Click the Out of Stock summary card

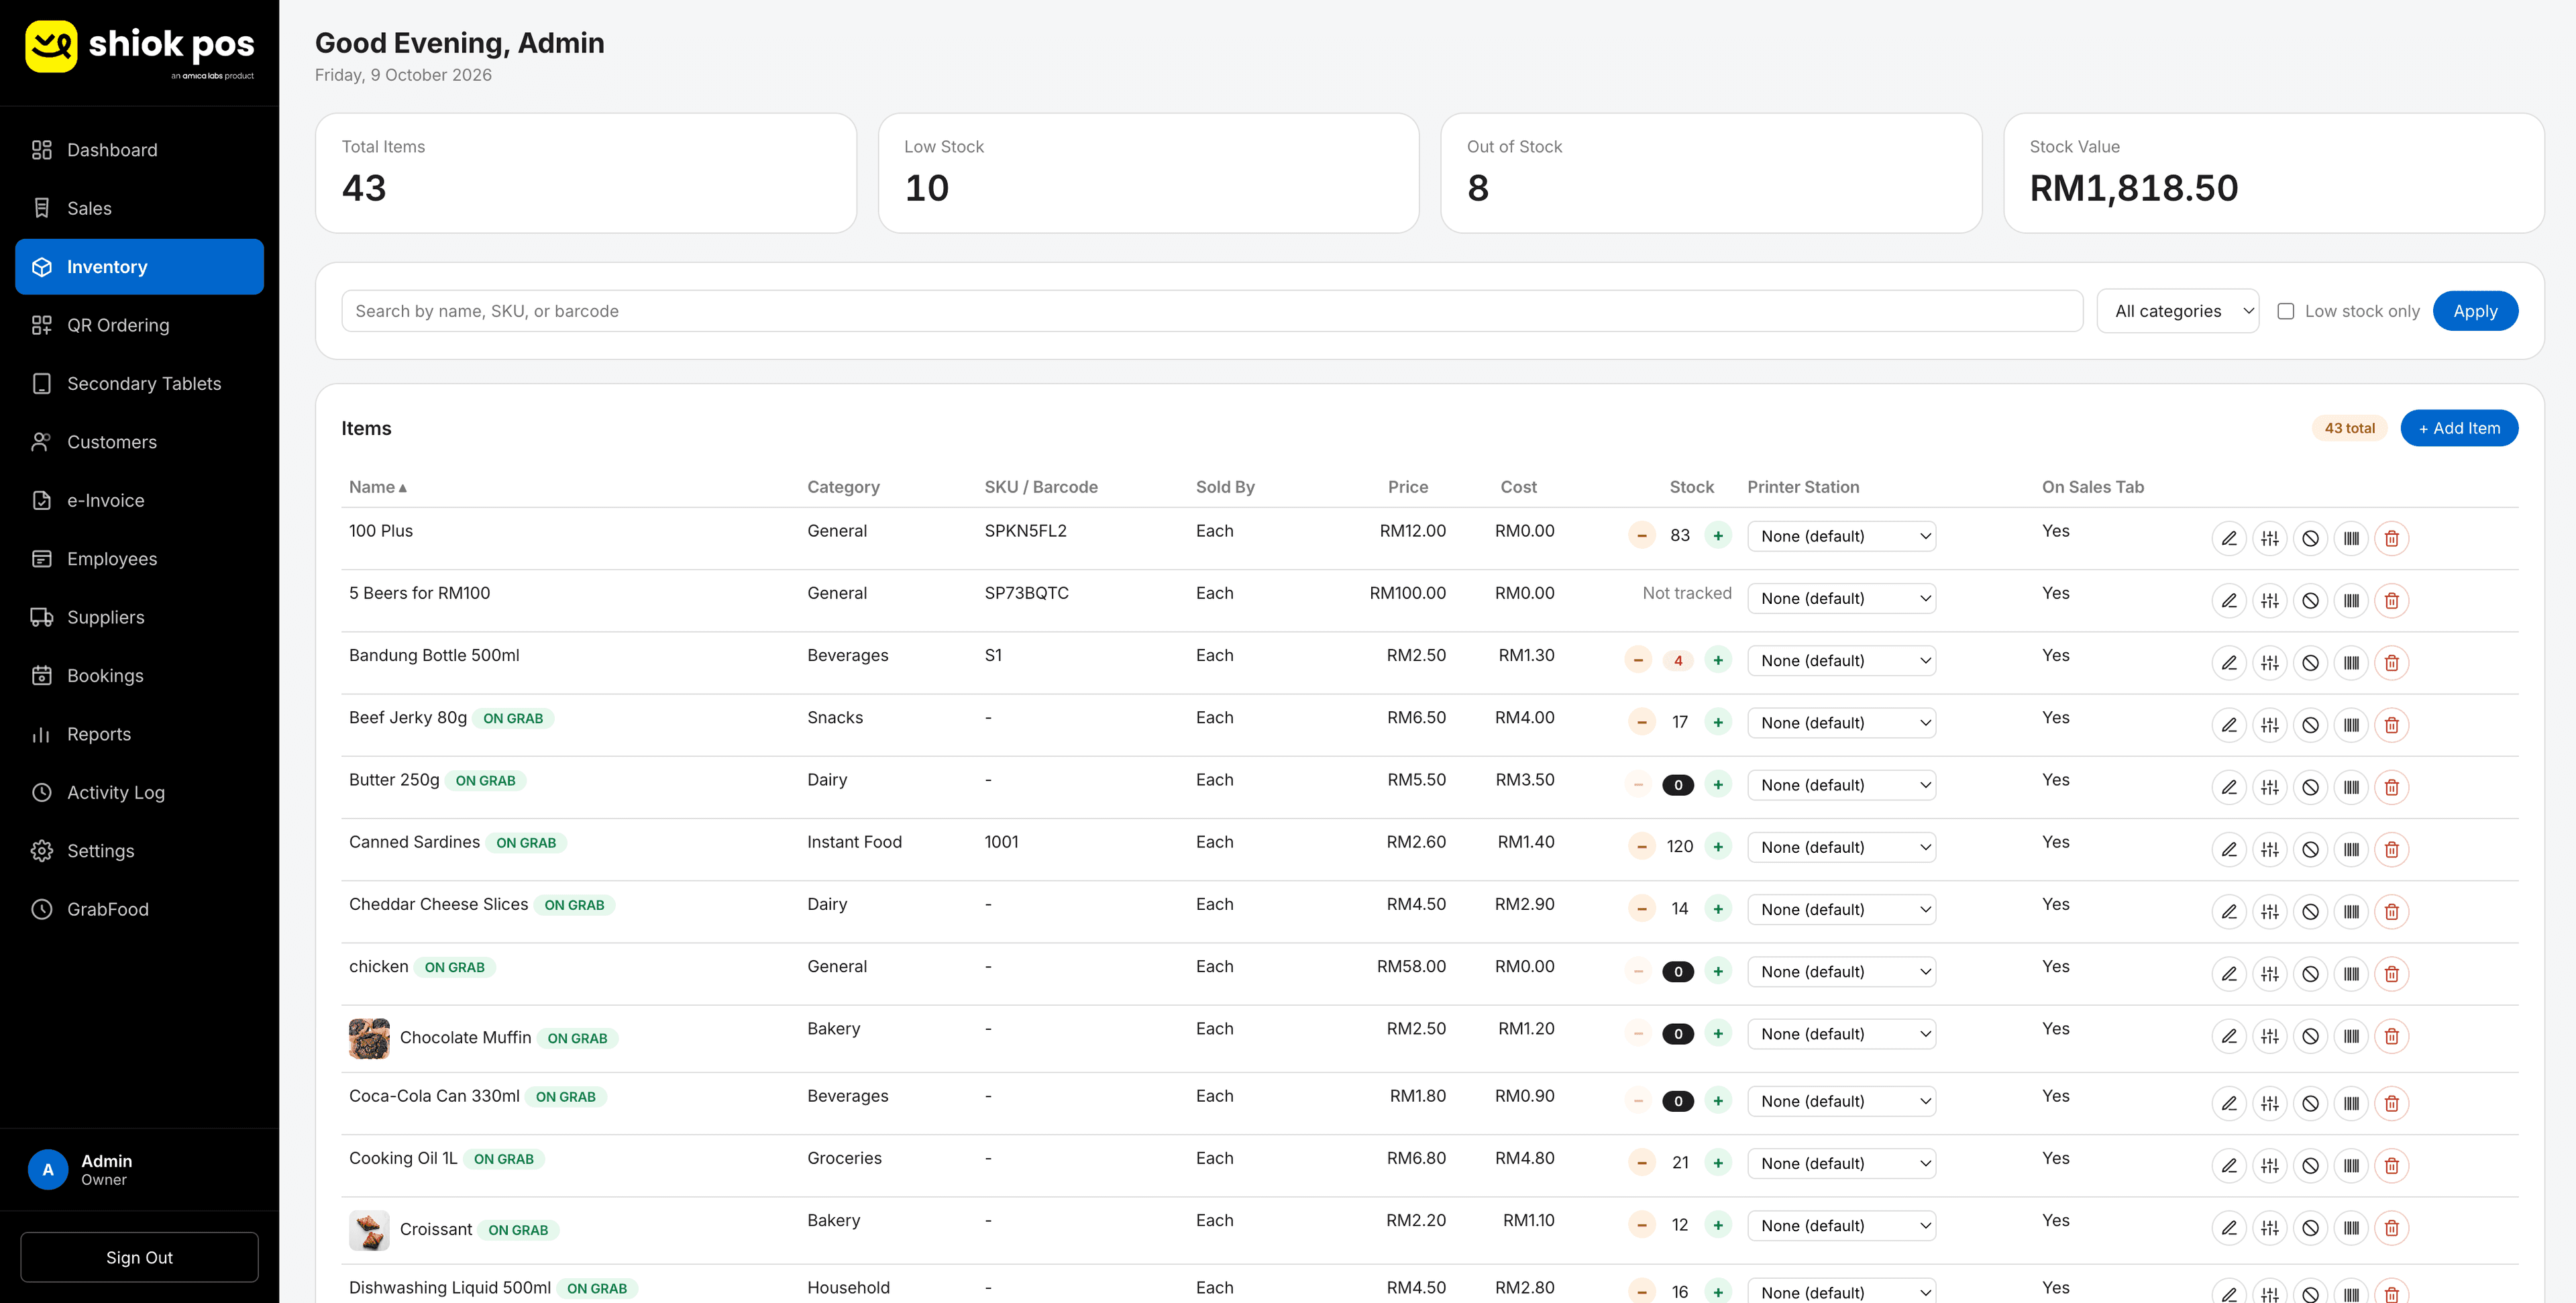point(1710,173)
